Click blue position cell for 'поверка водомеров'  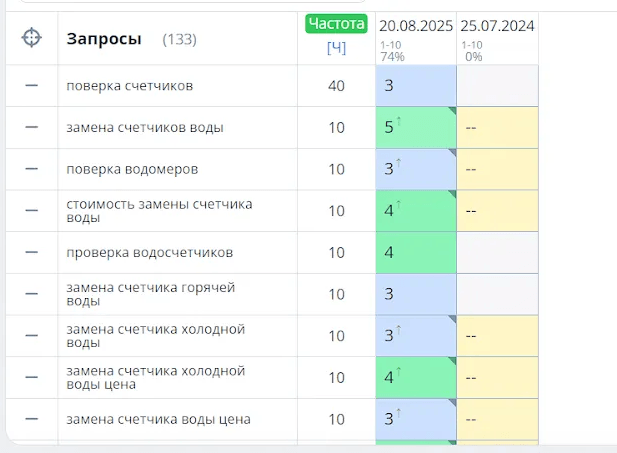click(415, 169)
